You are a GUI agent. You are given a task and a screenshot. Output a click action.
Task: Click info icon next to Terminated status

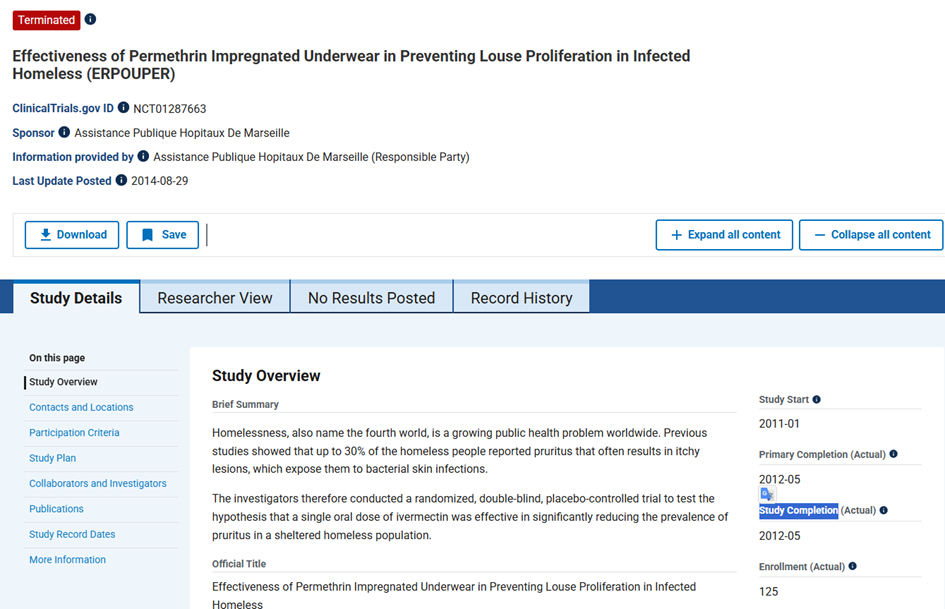click(91, 20)
